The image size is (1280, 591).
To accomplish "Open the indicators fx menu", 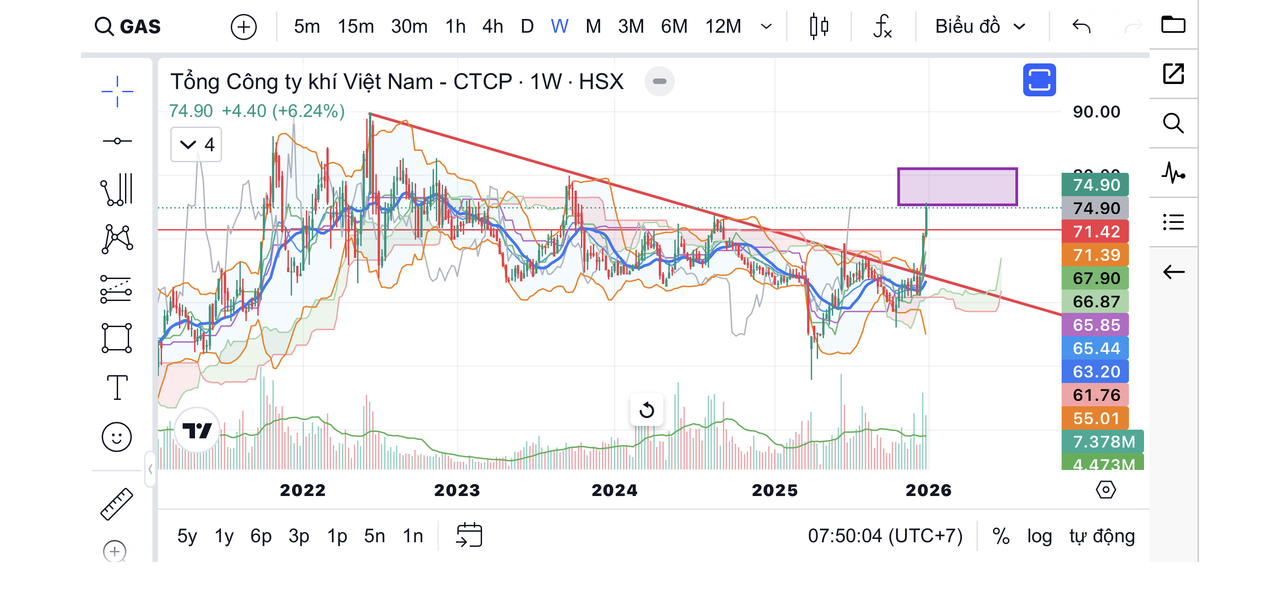I will click(882, 27).
